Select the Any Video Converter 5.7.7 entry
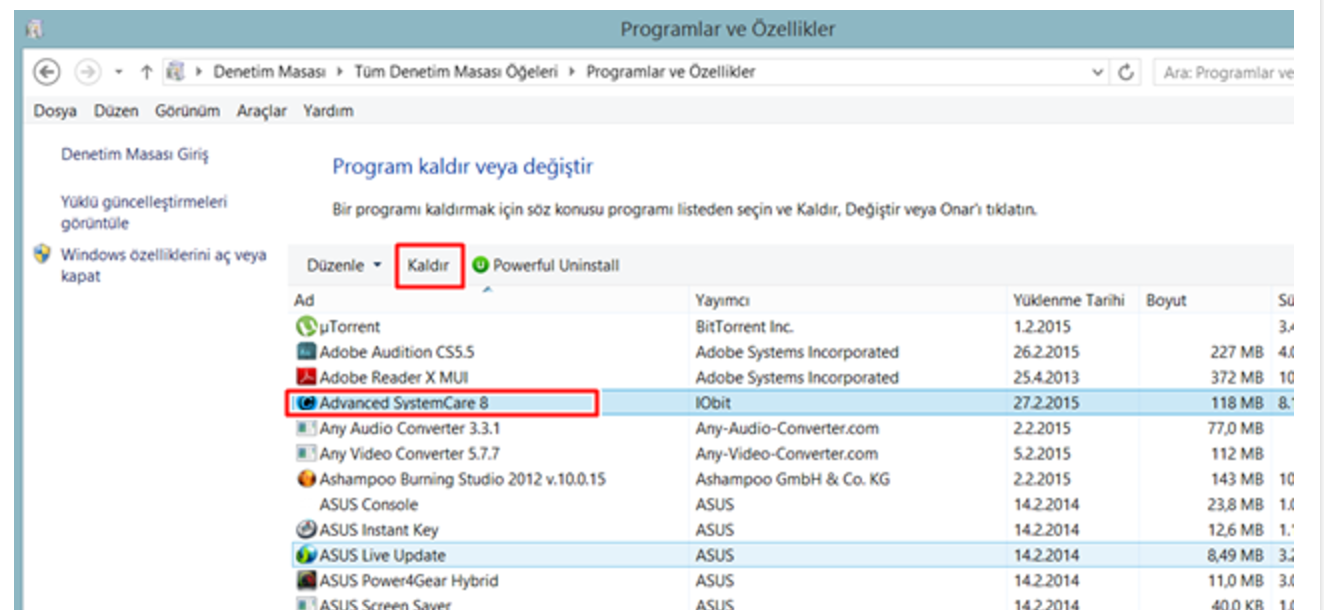Image resolution: width=1324 pixels, height=610 pixels. (410, 454)
